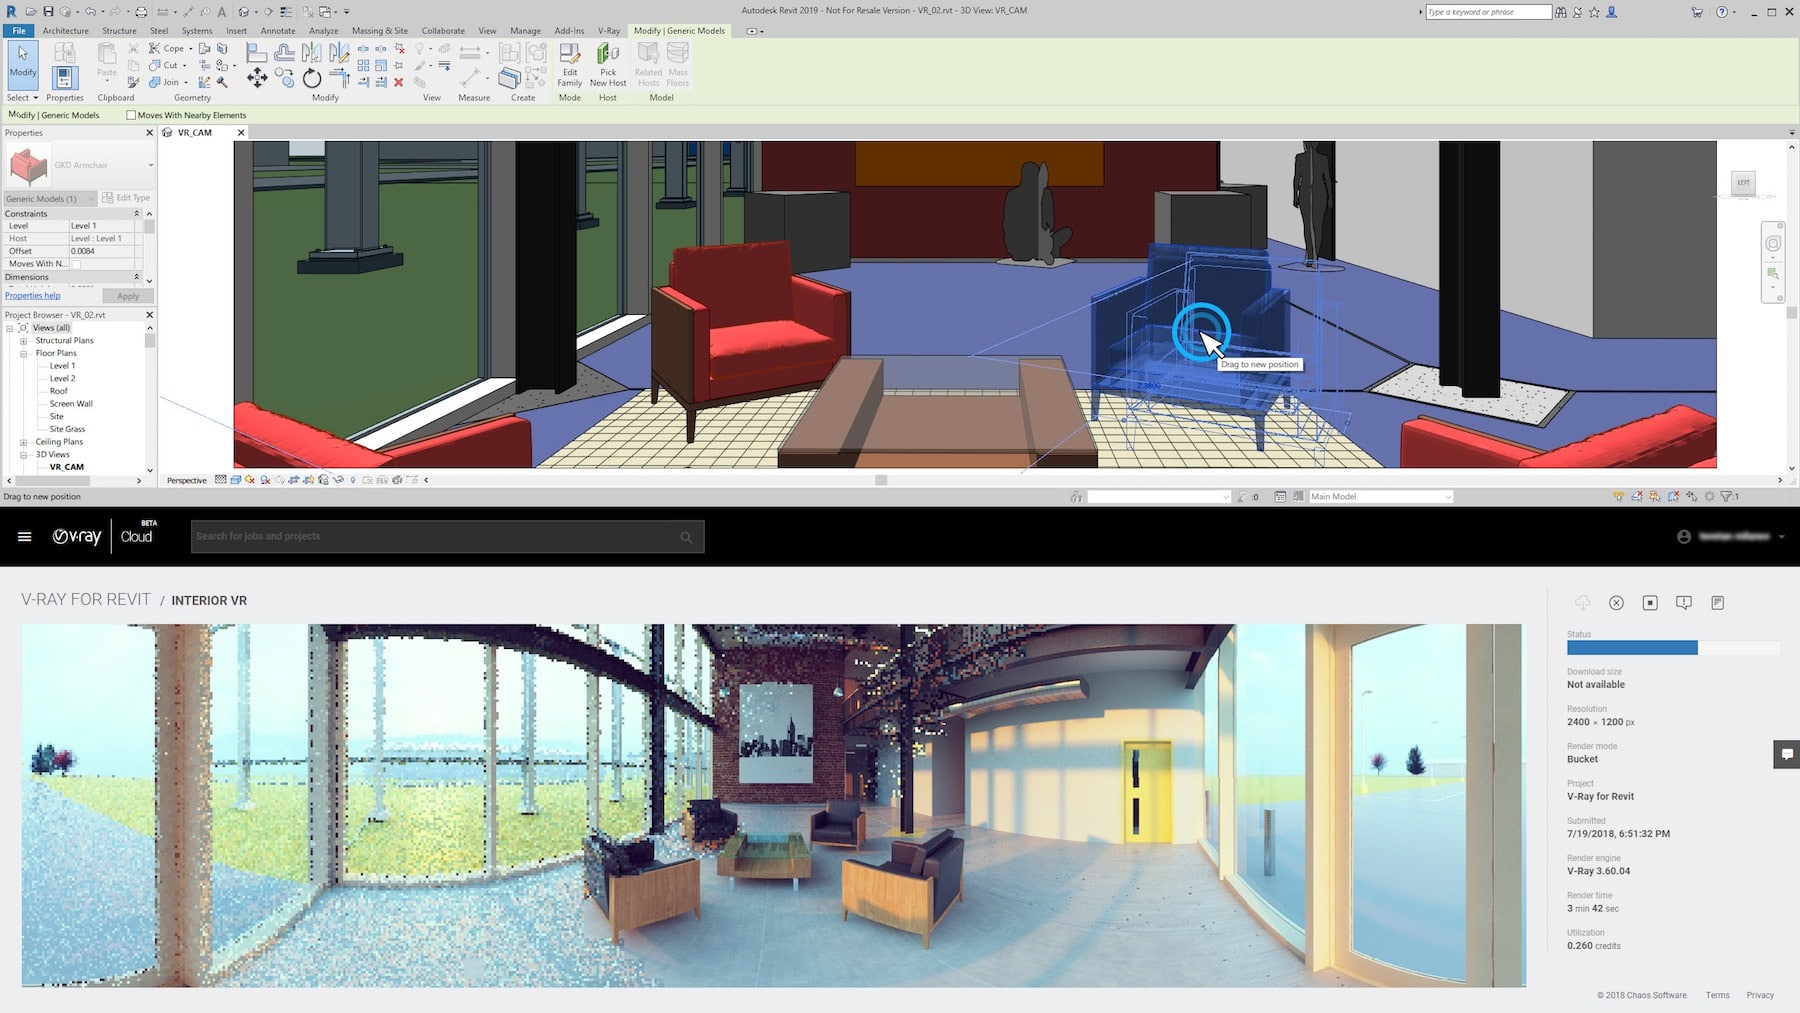Switch to the Massing & Site tab
The width and height of the screenshot is (1800, 1013).
pos(380,31)
